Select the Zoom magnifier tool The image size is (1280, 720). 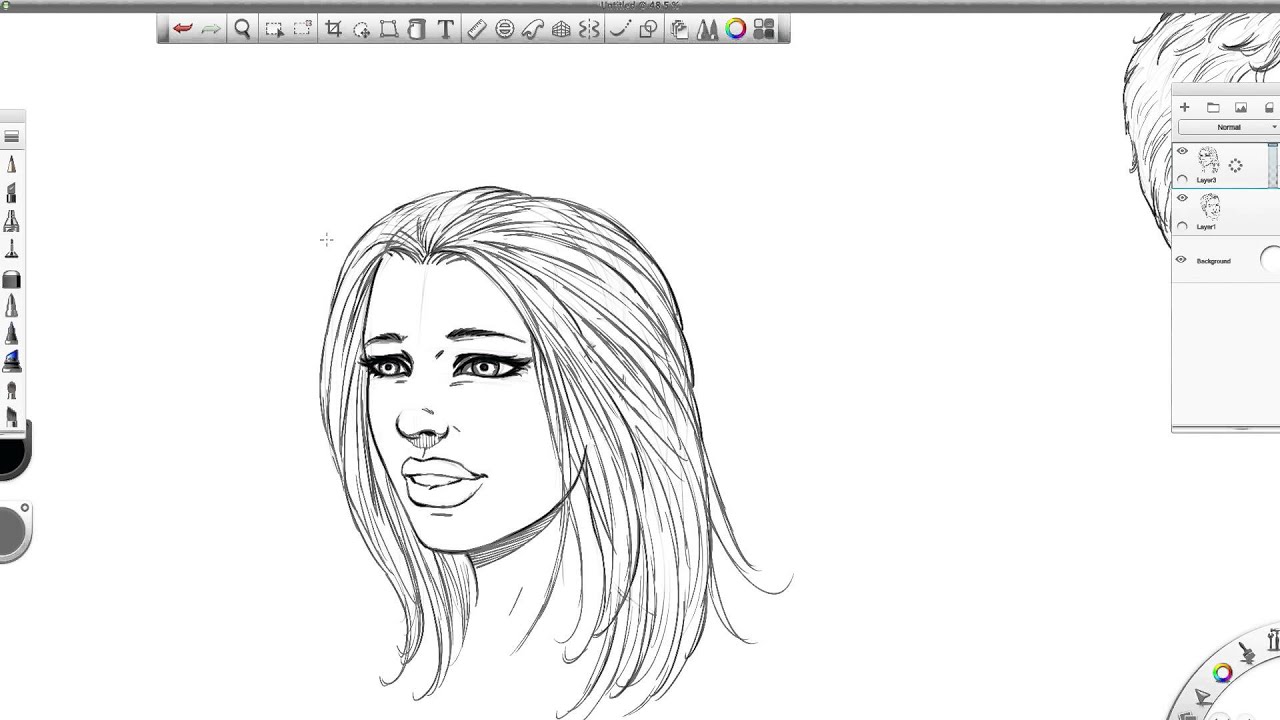(x=242, y=29)
